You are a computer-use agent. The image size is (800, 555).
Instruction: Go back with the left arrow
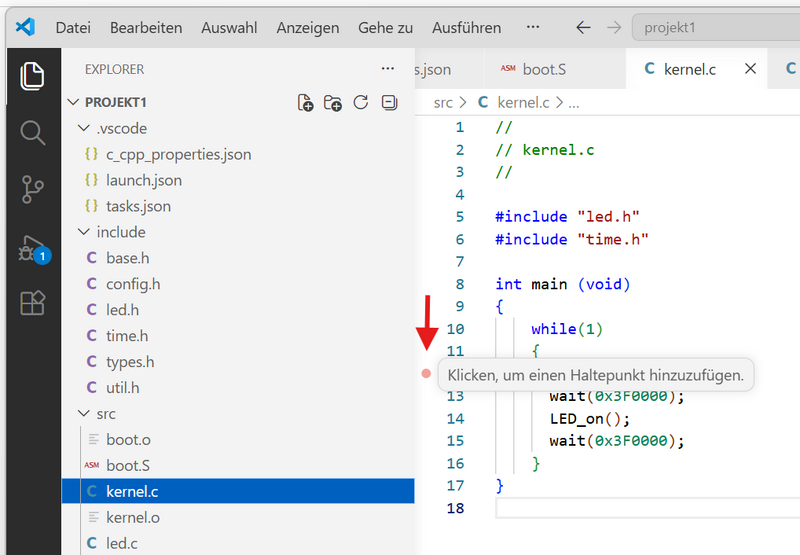[583, 28]
